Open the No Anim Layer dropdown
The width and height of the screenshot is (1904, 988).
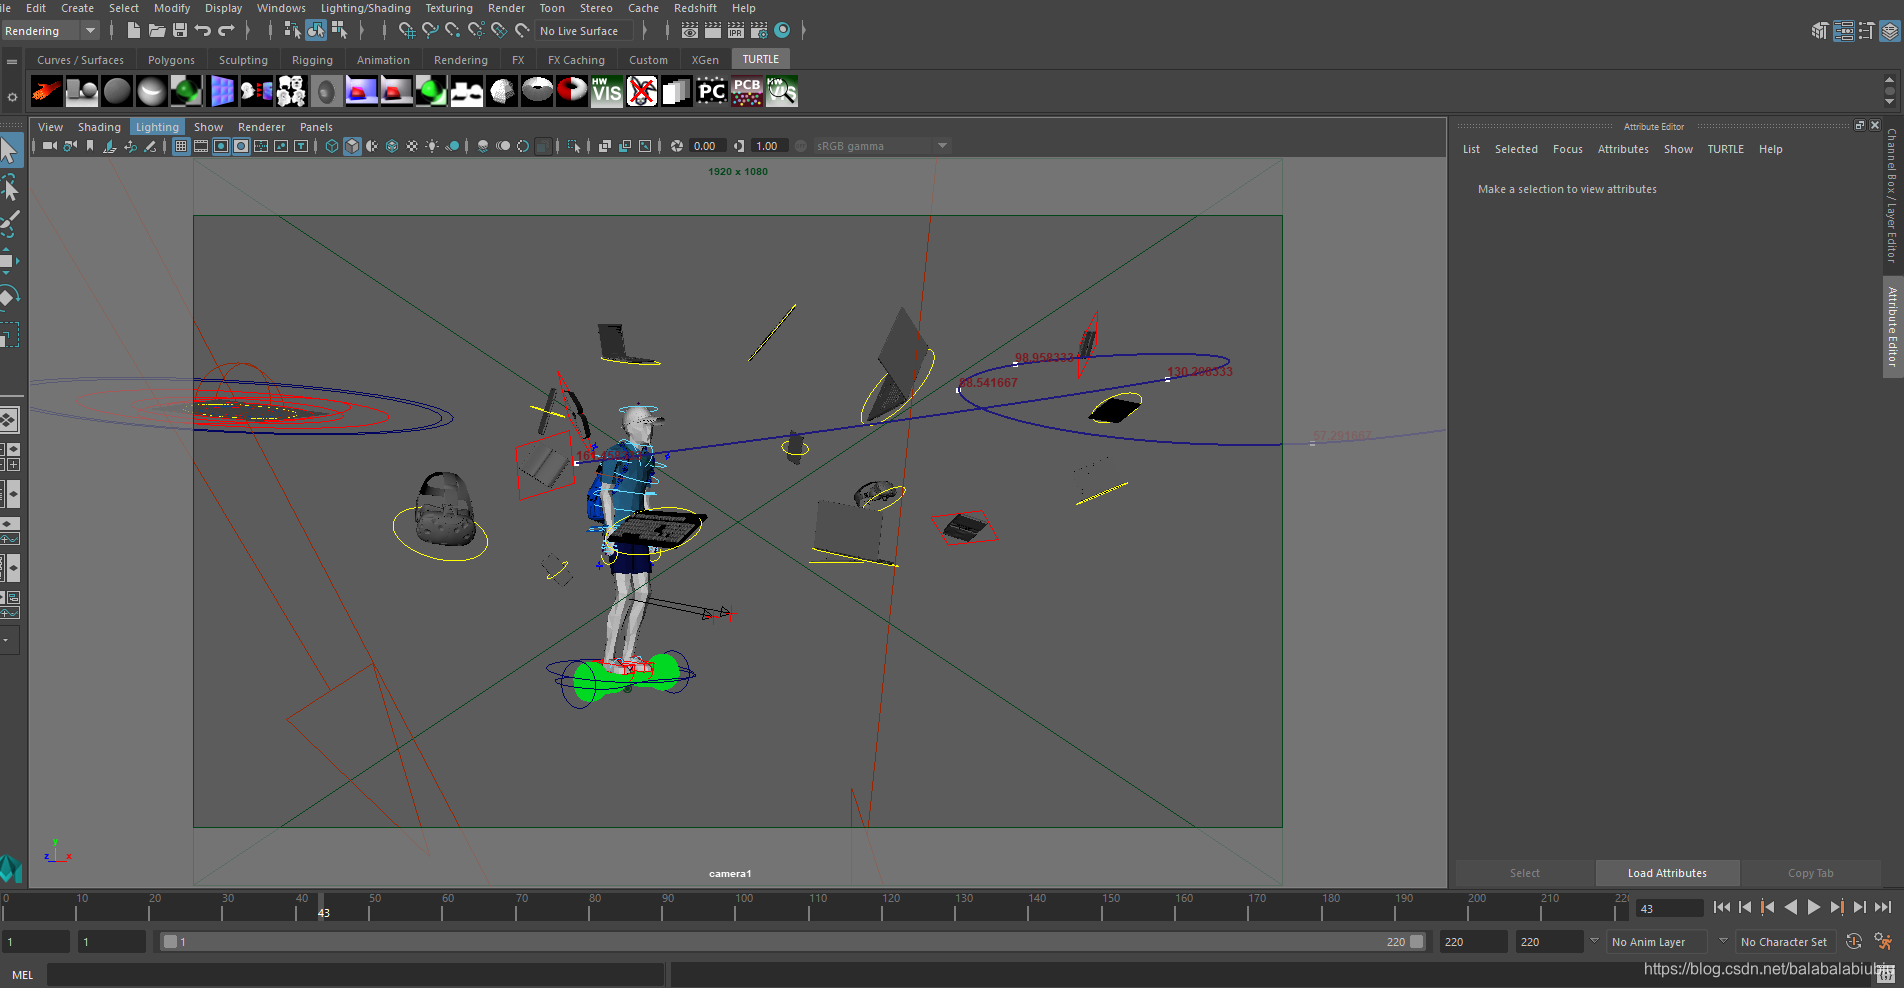(1656, 942)
